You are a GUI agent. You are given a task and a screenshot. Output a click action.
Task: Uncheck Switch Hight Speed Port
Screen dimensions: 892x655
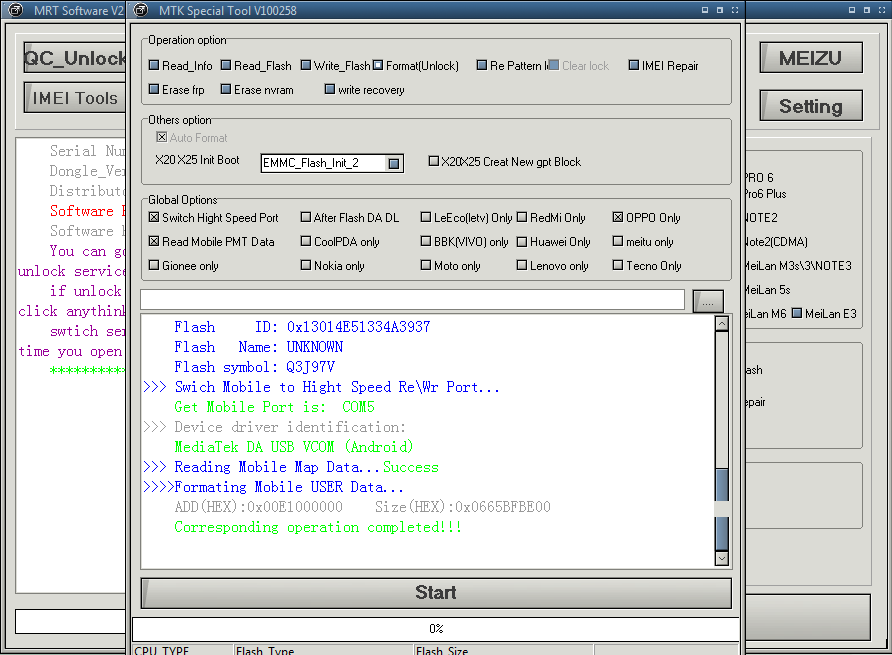click(154, 217)
